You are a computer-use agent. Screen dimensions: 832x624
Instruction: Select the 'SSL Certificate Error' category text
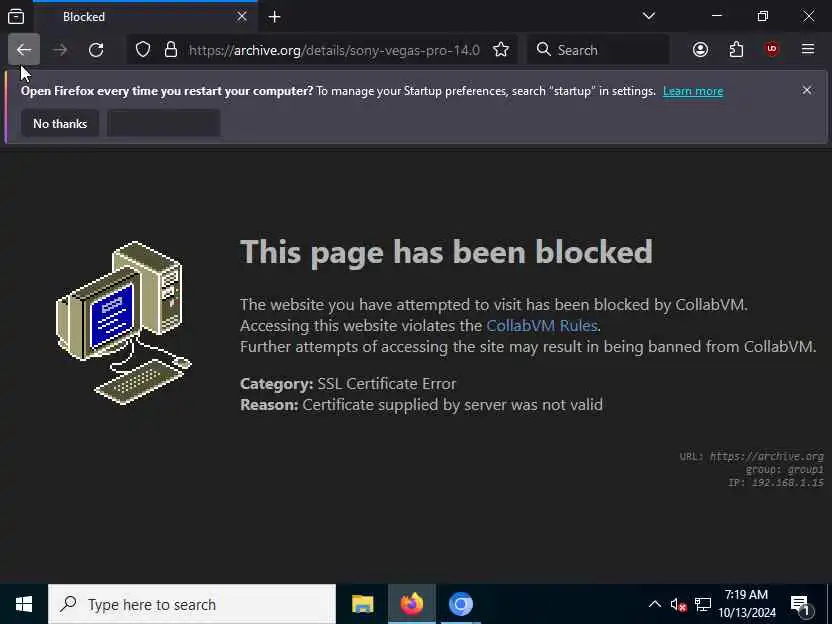coord(387,384)
